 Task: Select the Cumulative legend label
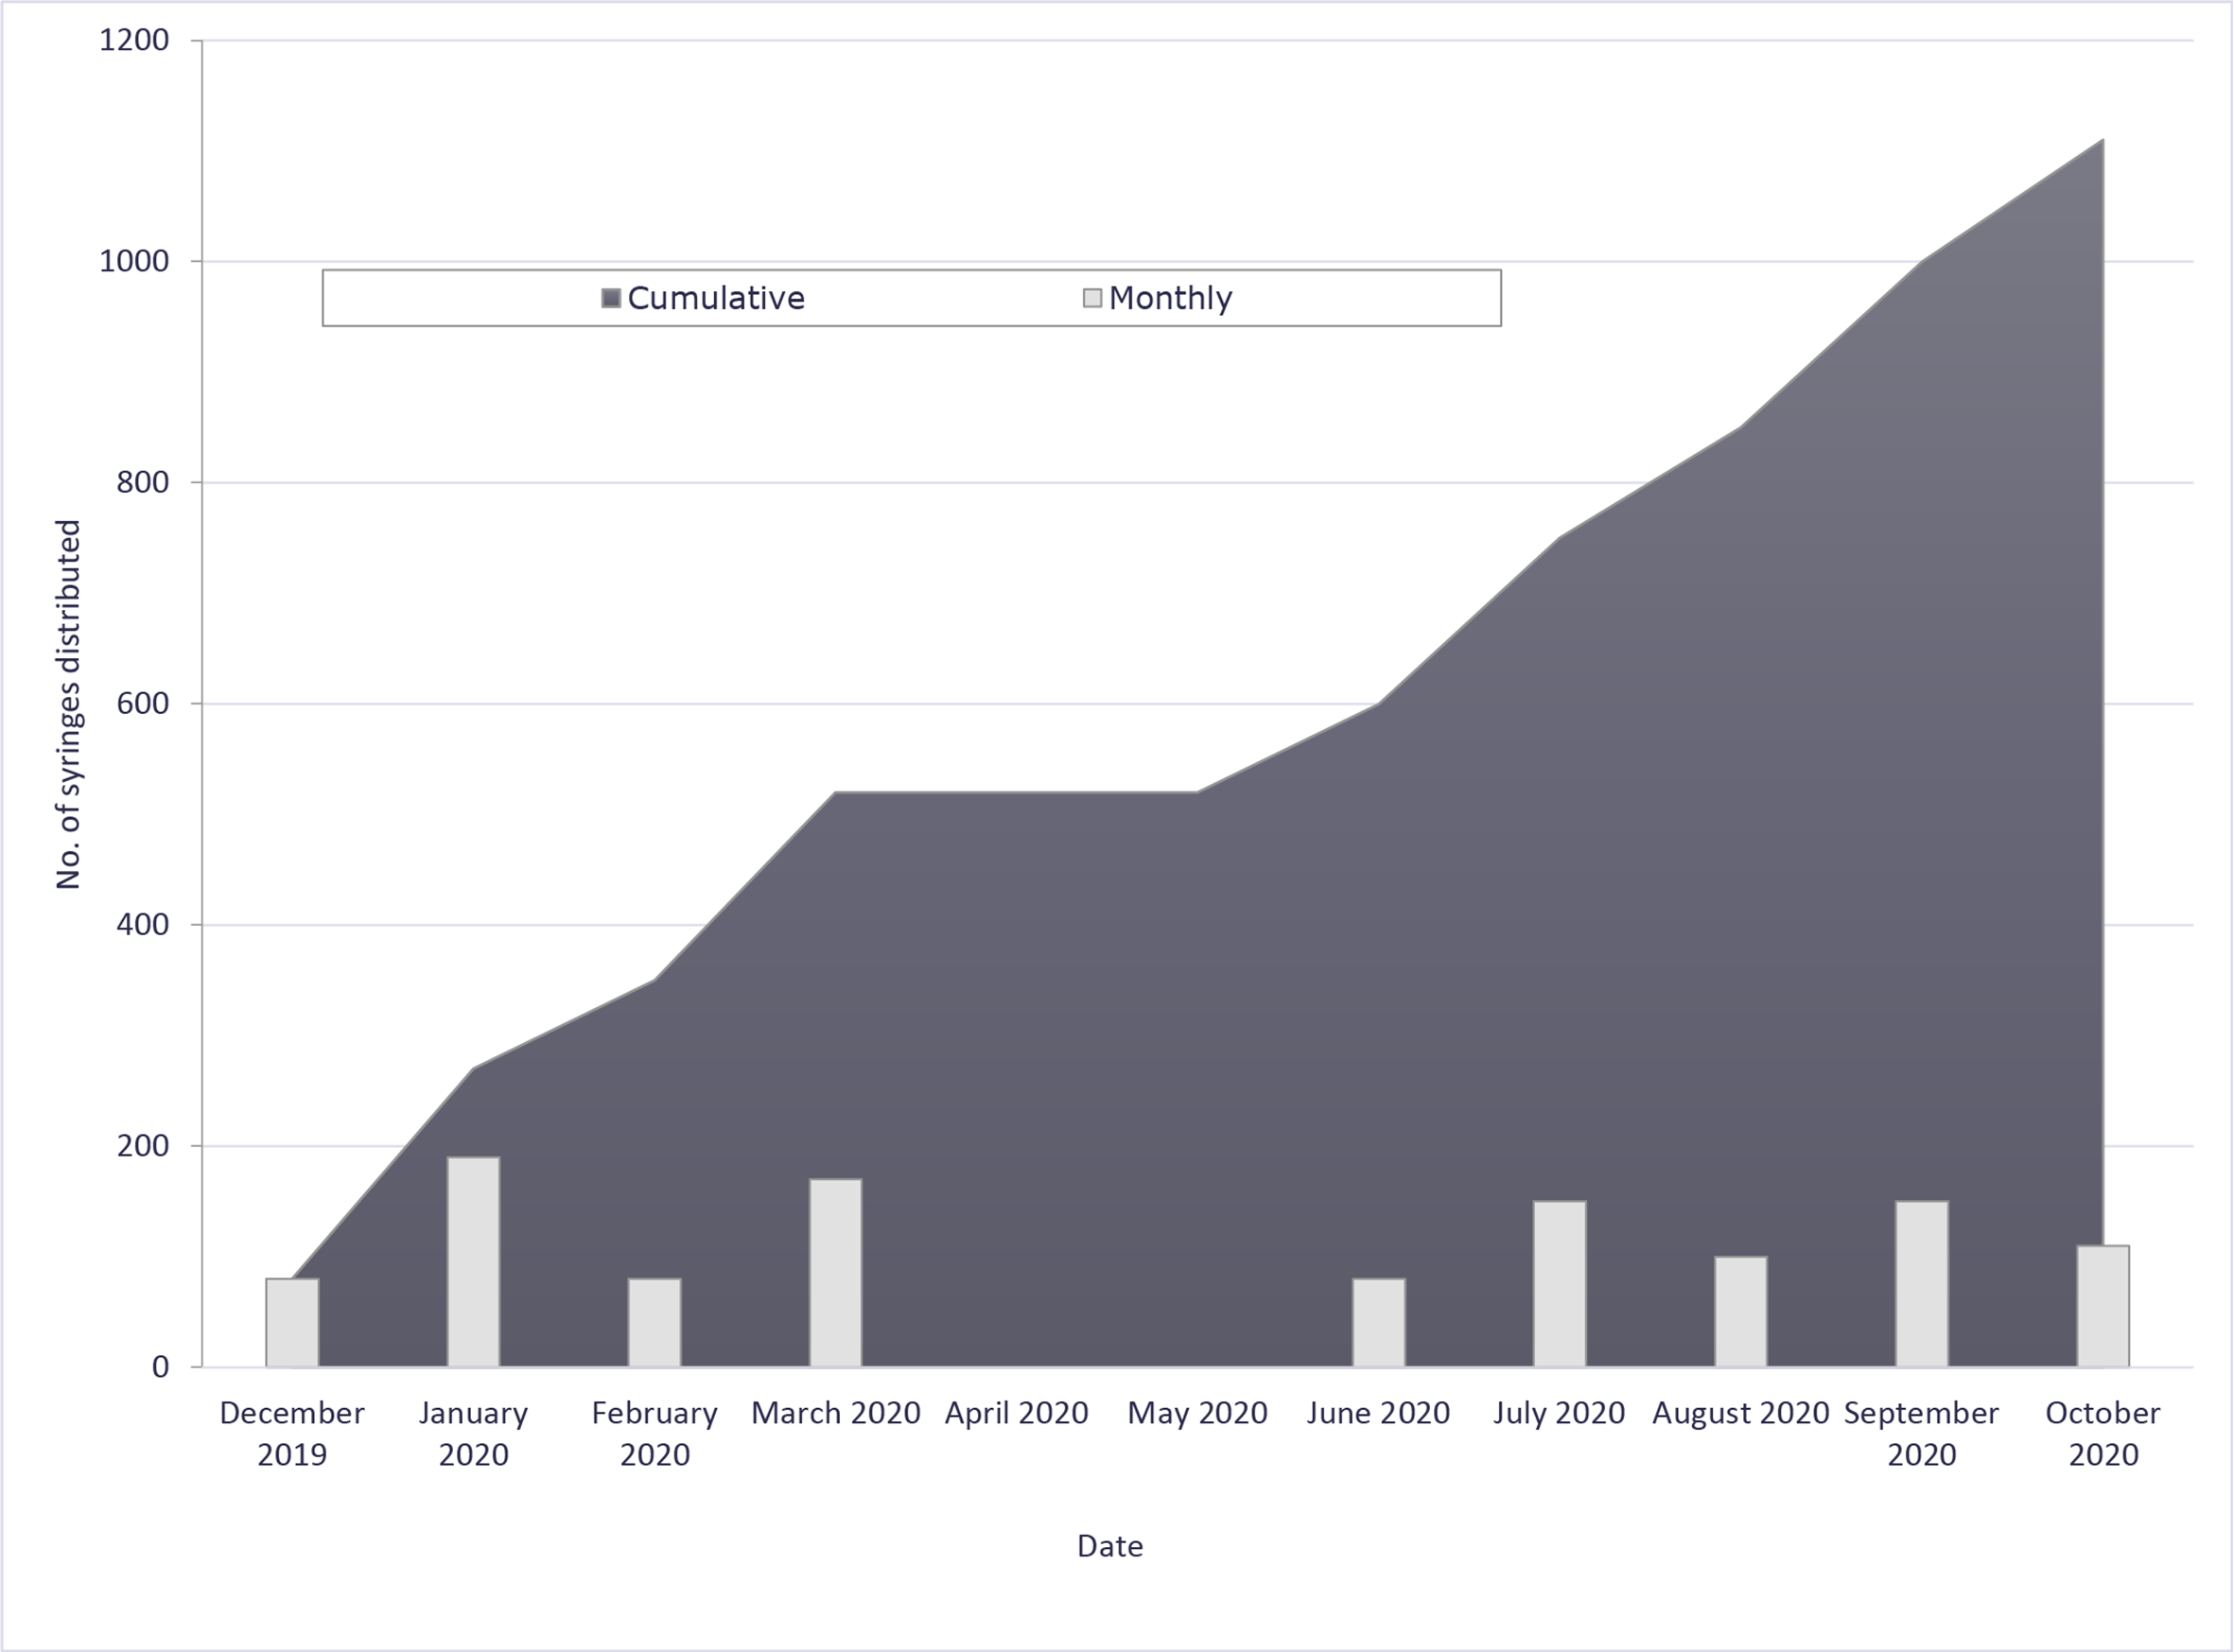pyautogui.click(x=716, y=298)
